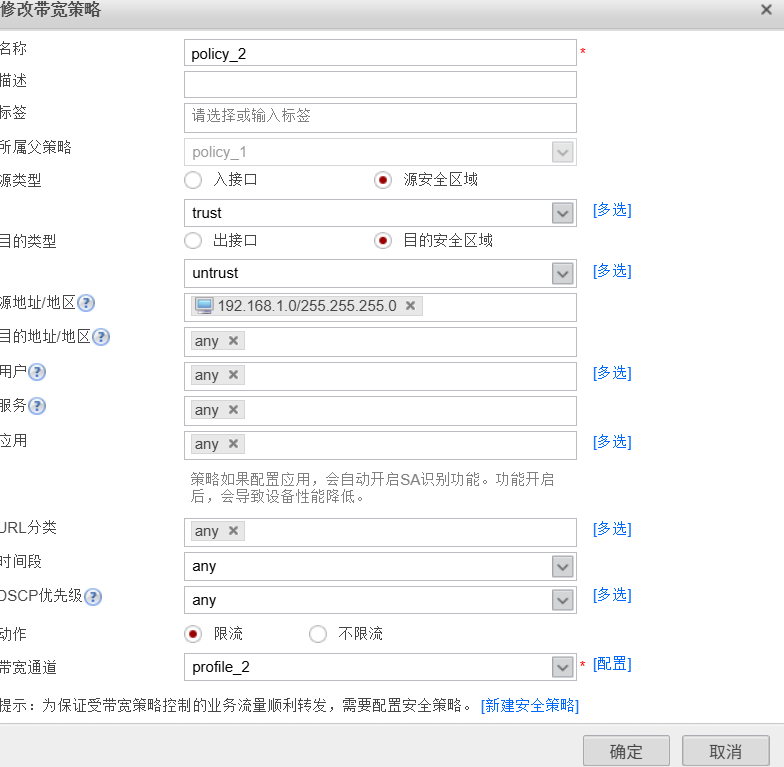The width and height of the screenshot is (784, 767).
Task: Focus the empty 描述 input field
Action: [x=380, y=84]
